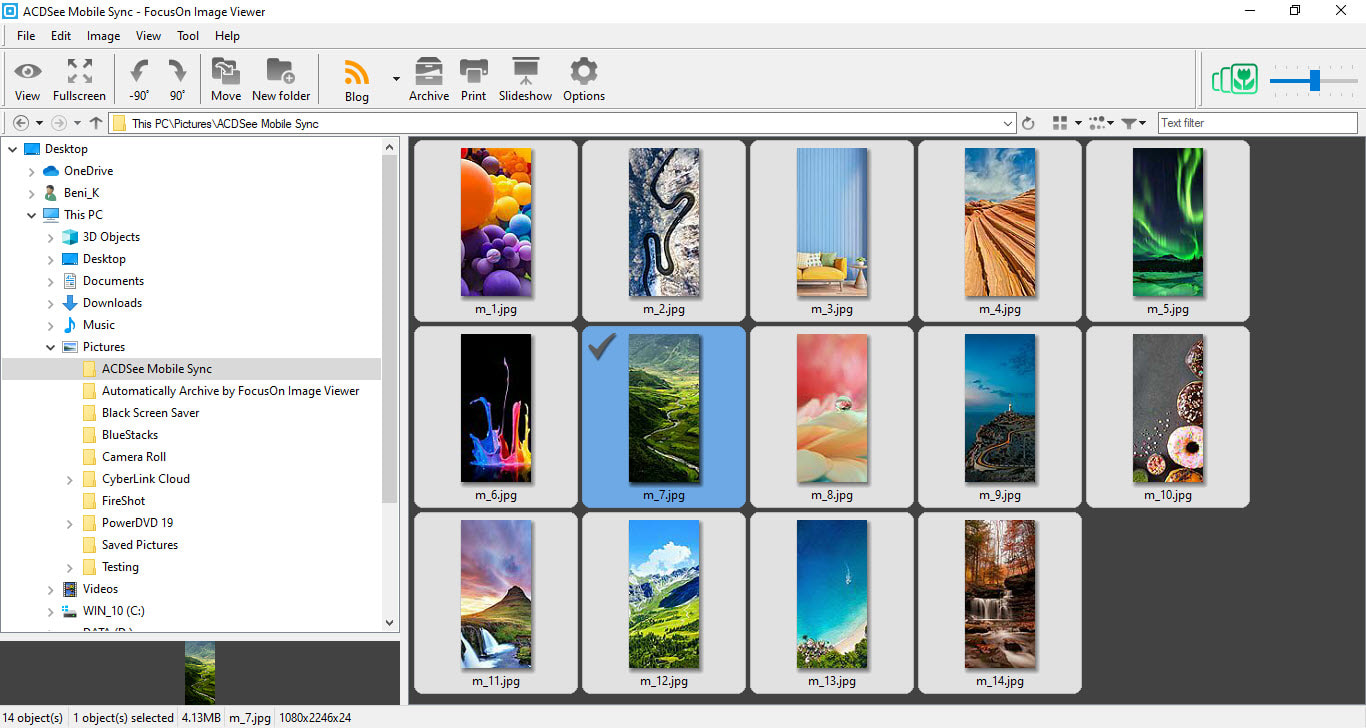
Task: Open Options with the gear icon
Action: coord(584,80)
